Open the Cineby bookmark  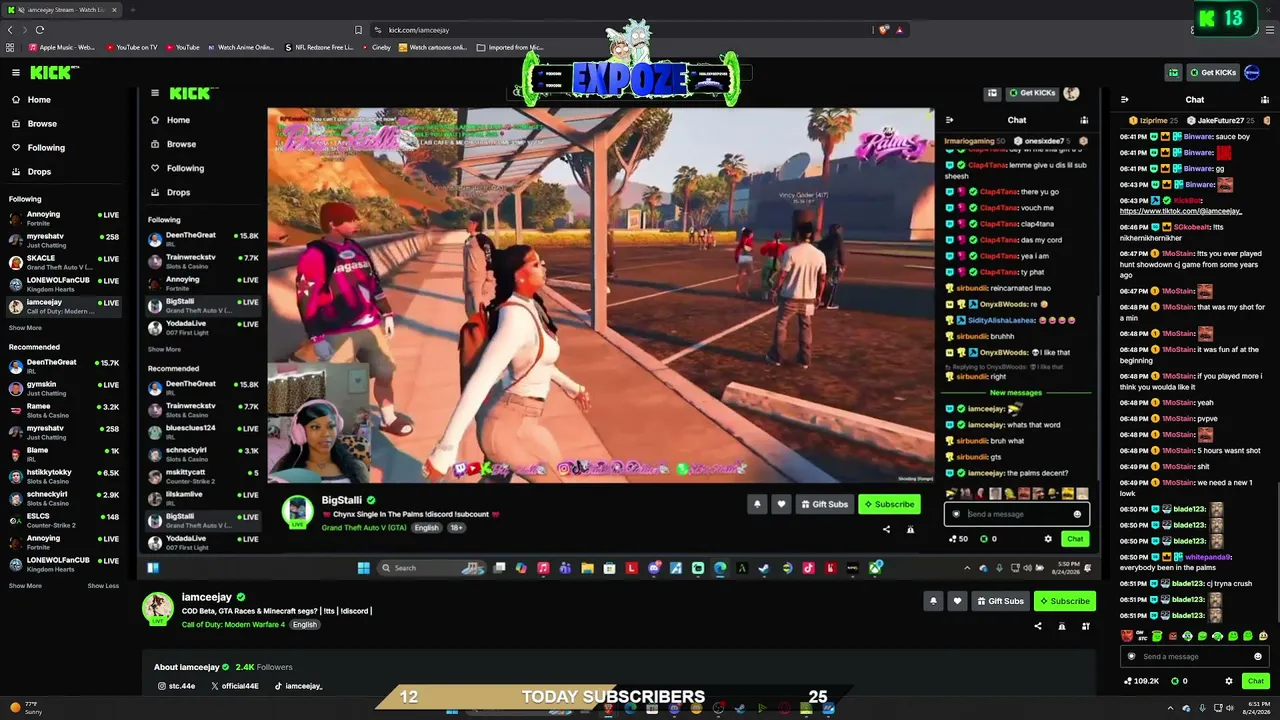(375, 47)
